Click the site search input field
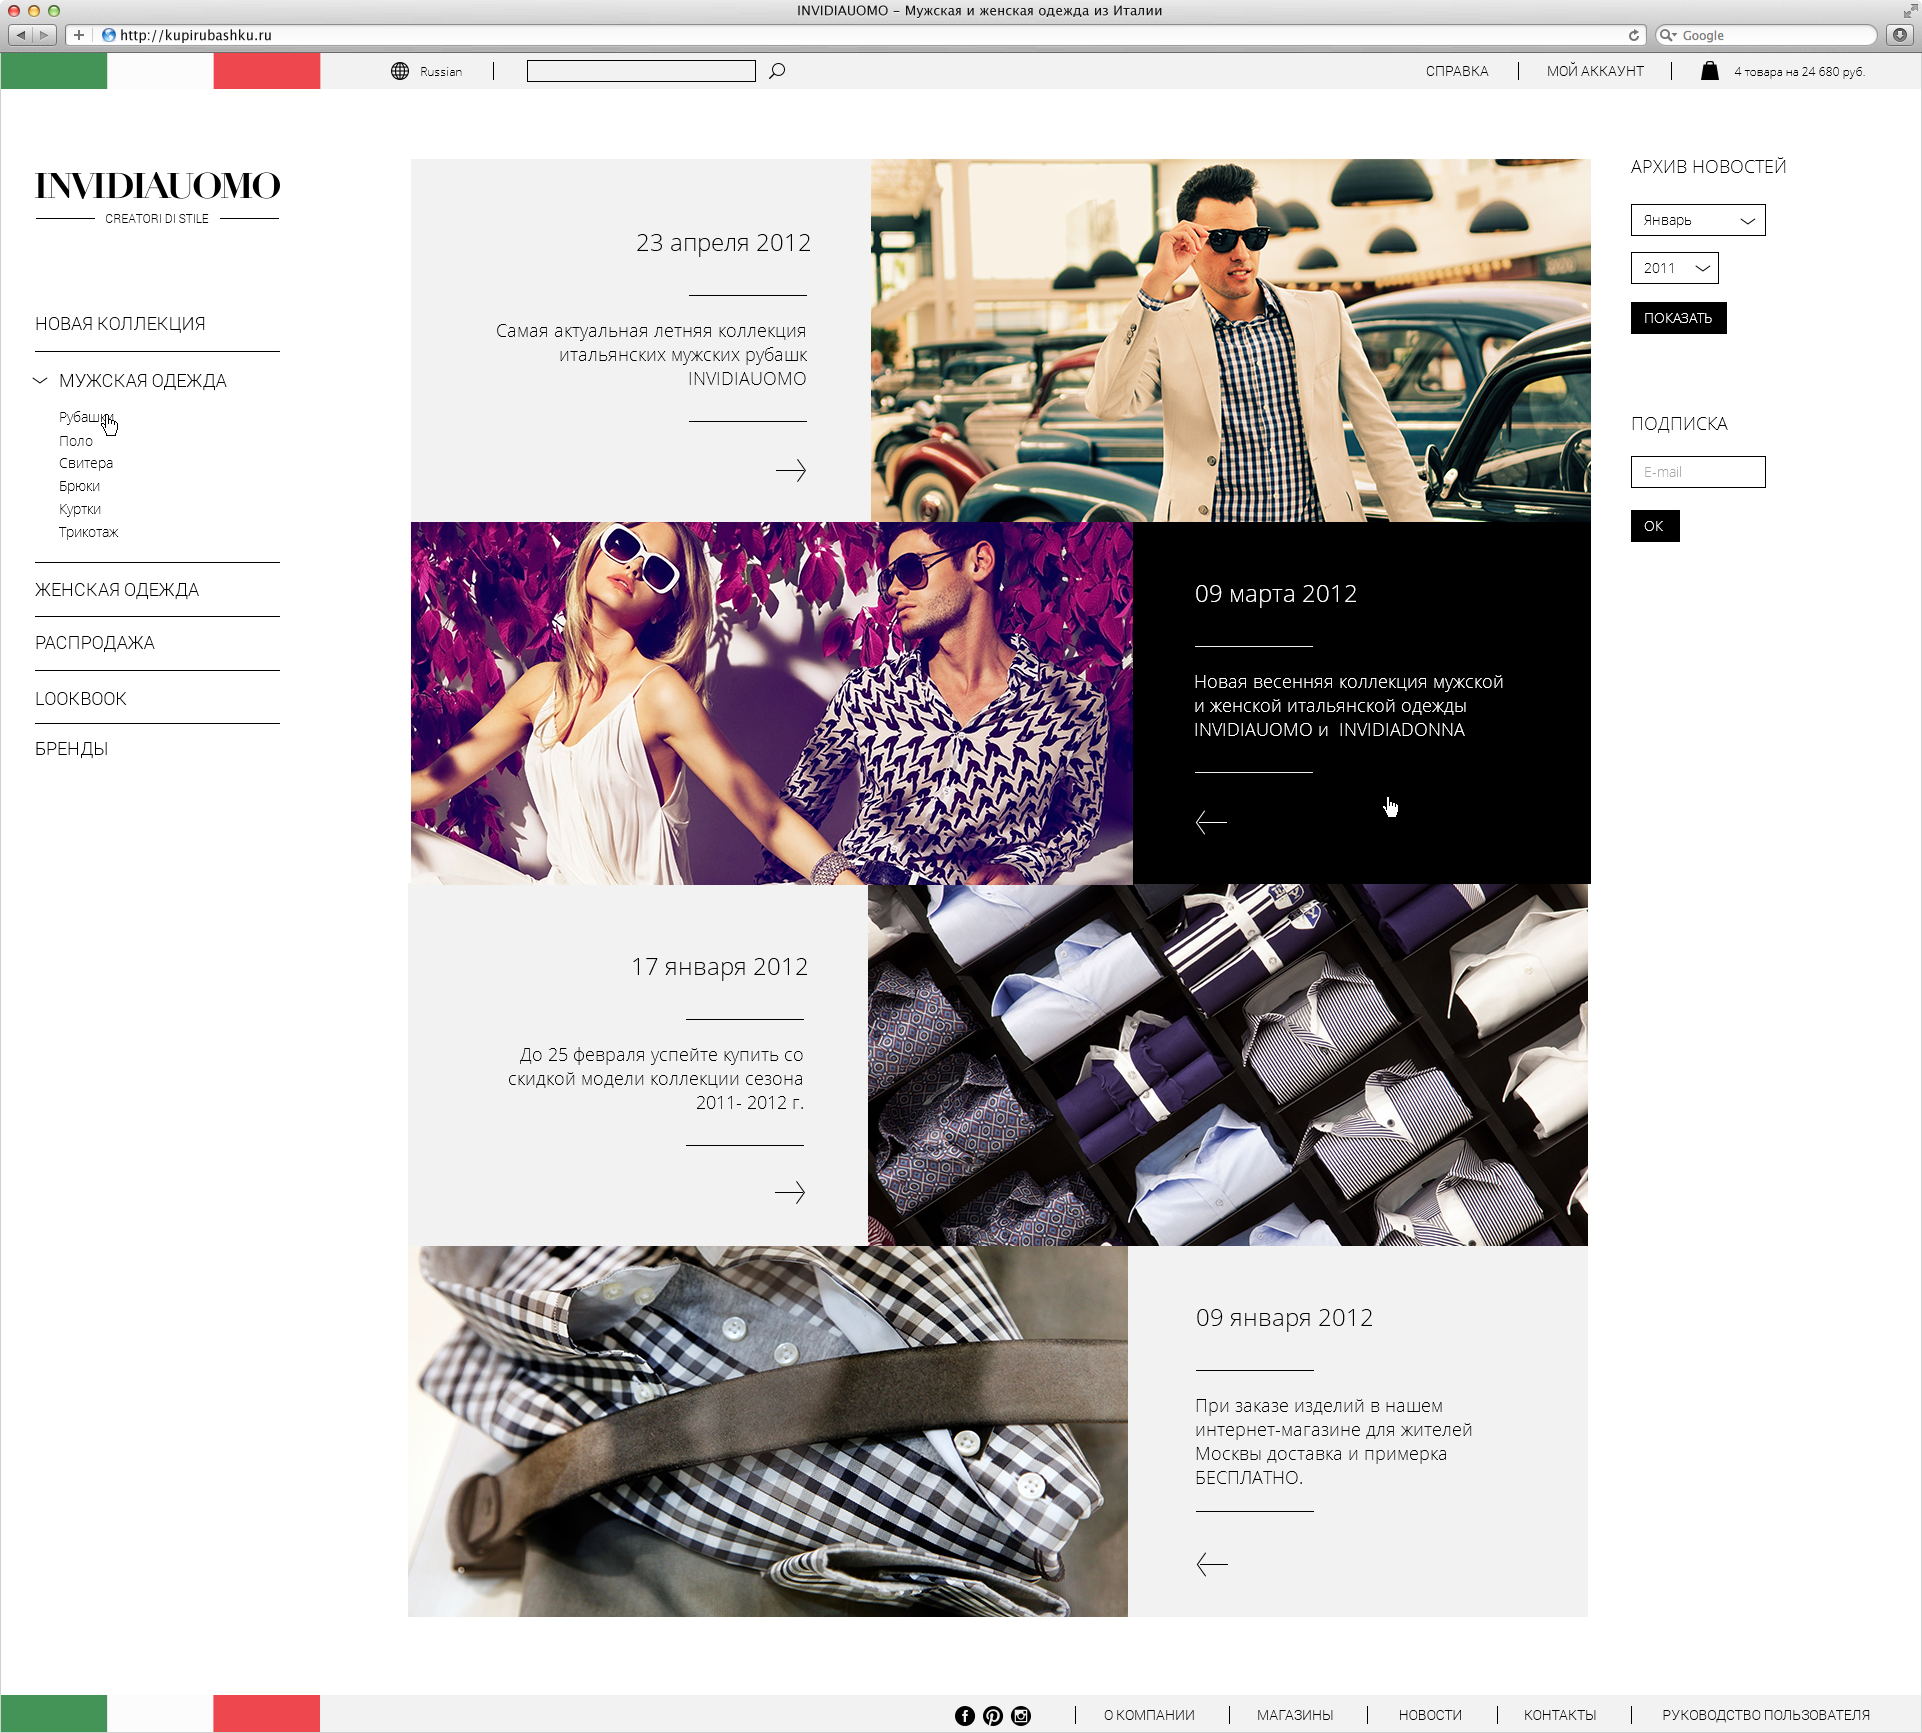Image resolution: width=1922 pixels, height=1733 pixels. (641, 71)
